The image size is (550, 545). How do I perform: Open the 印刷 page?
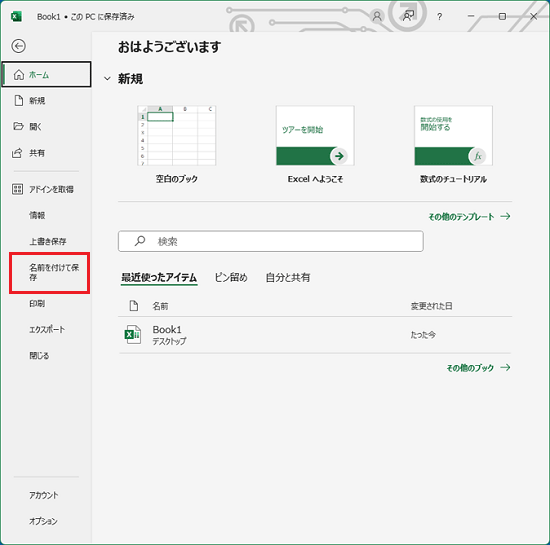[37, 304]
